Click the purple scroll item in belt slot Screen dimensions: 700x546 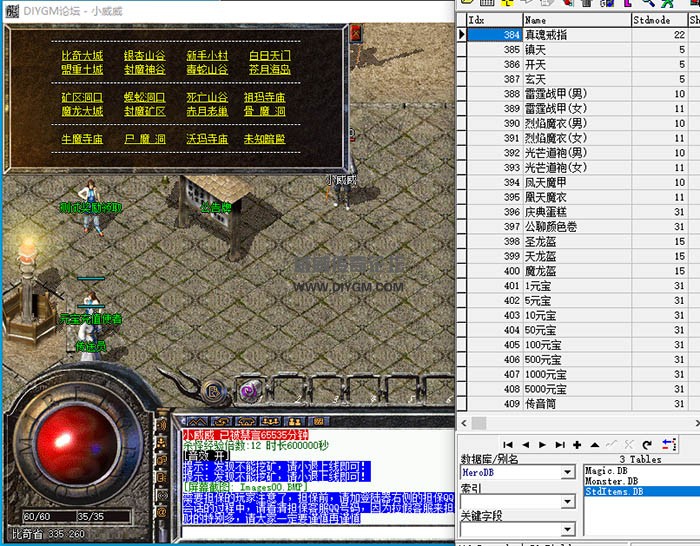point(249,392)
